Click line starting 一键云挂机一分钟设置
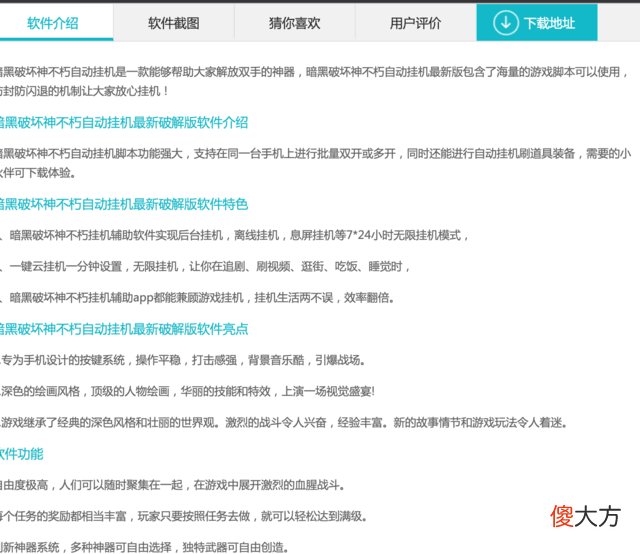640x554 pixels. pos(205,267)
